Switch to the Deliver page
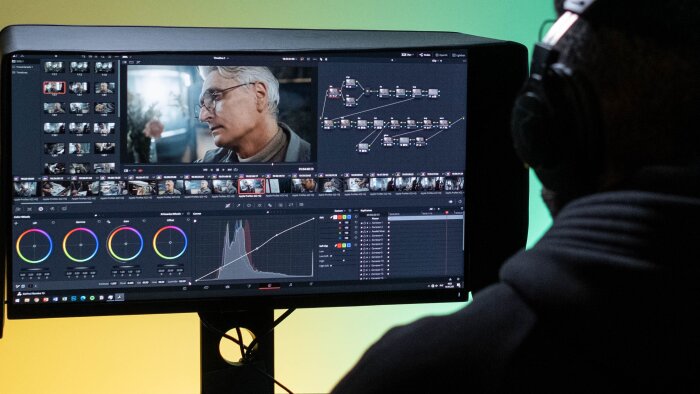This screenshot has width=700, height=394. coord(311,284)
